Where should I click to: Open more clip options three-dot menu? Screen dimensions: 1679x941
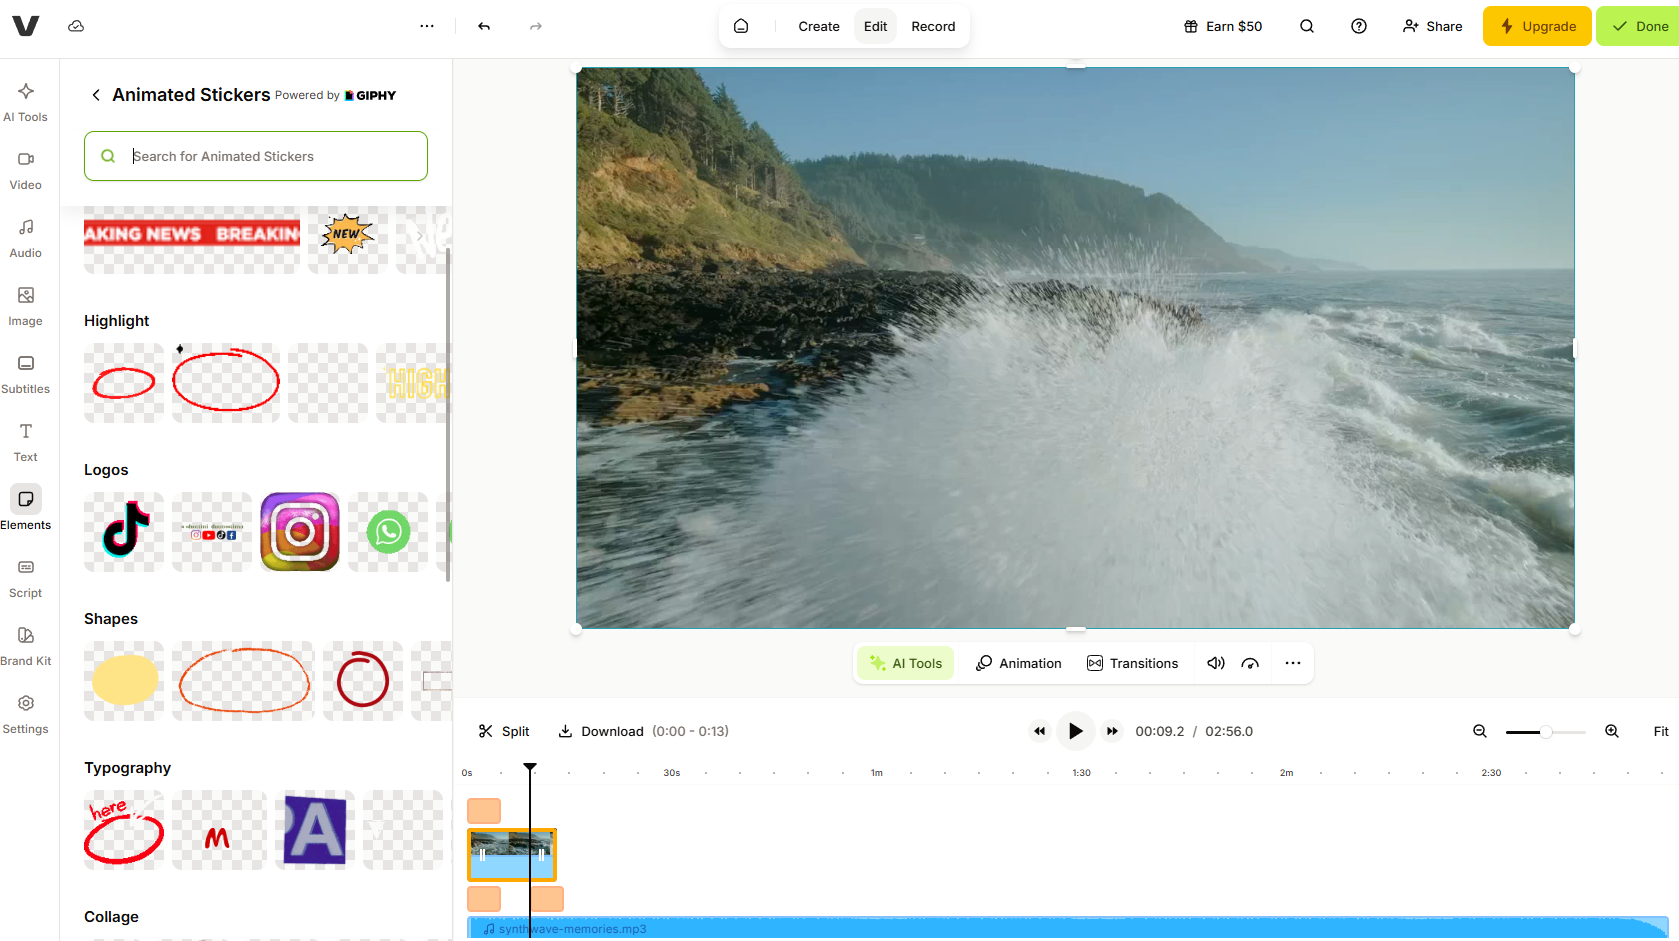point(1293,663)
